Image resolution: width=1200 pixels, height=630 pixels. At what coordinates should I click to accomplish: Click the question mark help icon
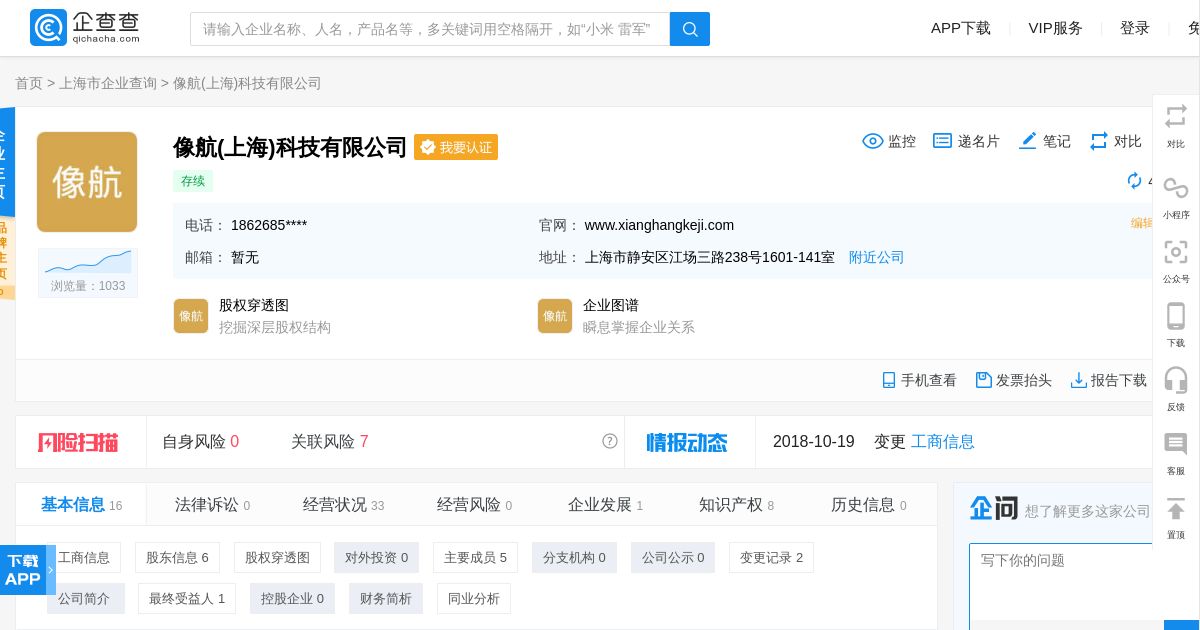coord(610,441)
